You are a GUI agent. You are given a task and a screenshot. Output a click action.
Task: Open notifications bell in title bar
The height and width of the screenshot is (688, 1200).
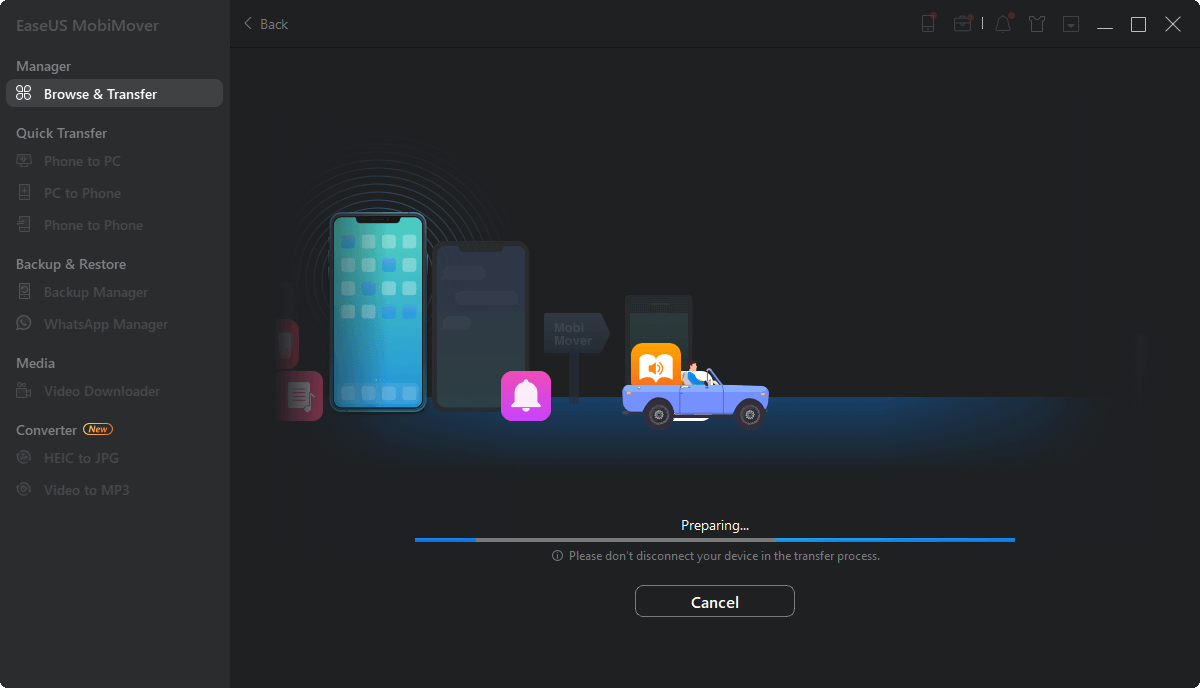coord(1003,24)
